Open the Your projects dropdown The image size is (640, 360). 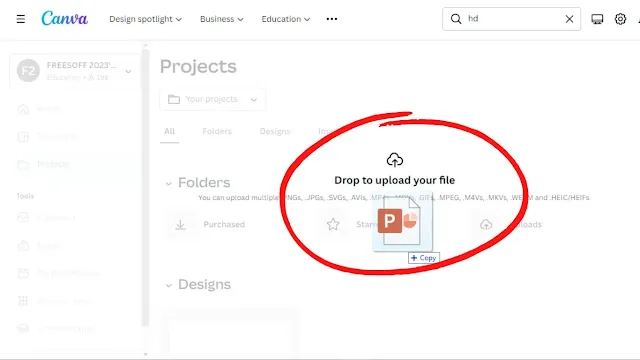tap(213, 99)
